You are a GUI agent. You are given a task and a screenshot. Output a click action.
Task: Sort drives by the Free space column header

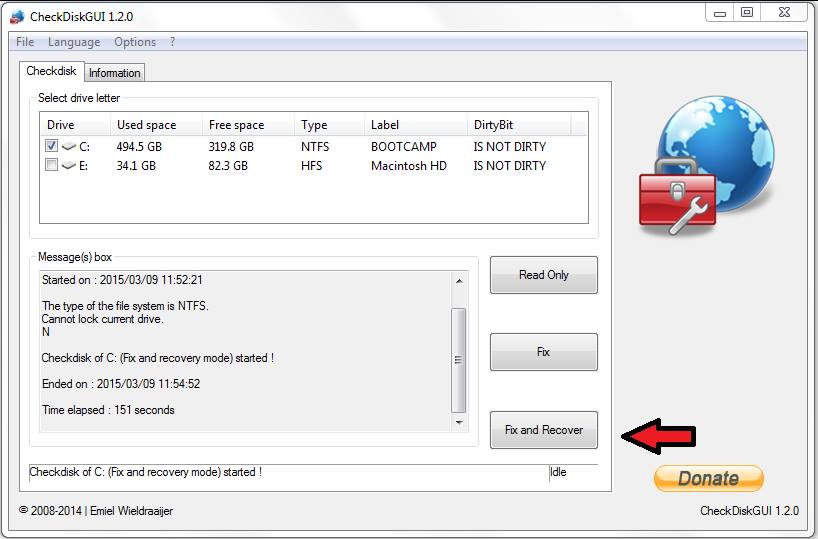click(236, 125)
